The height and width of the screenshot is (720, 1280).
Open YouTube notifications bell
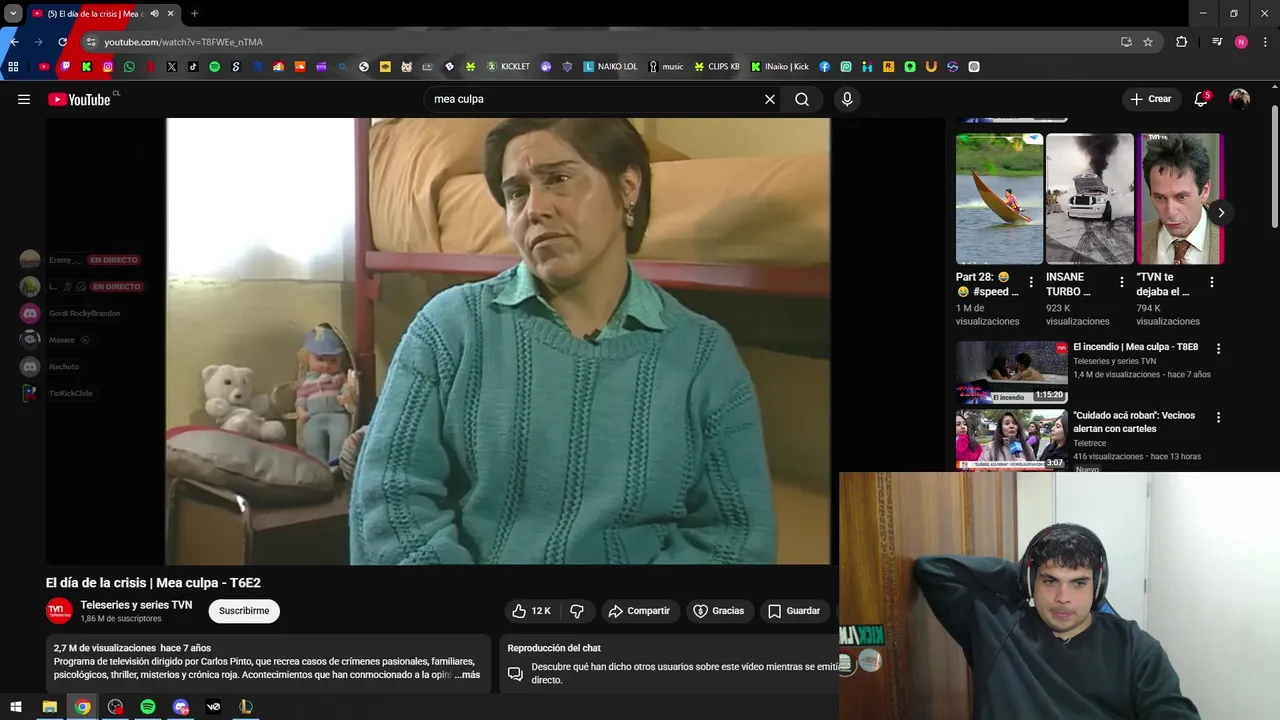1201,99
